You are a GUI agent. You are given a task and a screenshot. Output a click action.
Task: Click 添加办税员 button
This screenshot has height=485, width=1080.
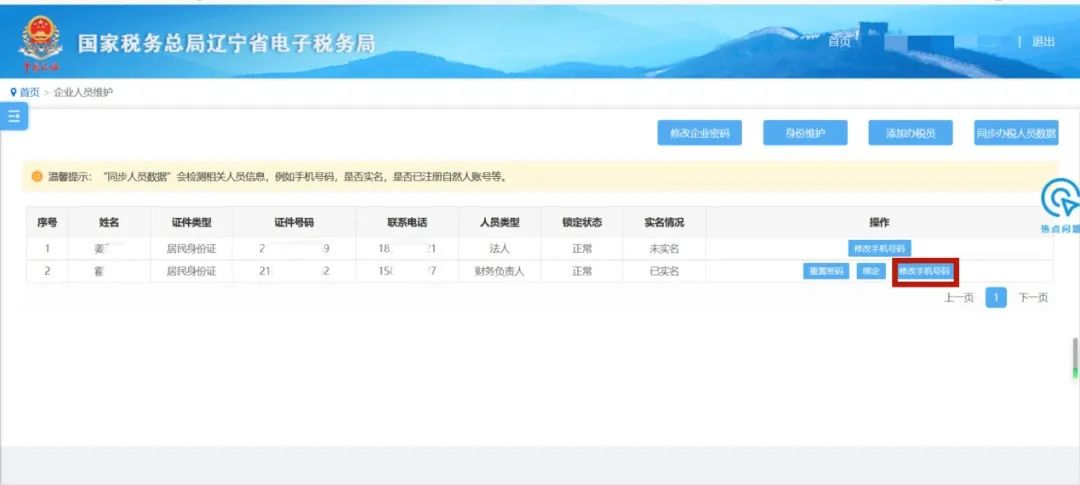911,133
